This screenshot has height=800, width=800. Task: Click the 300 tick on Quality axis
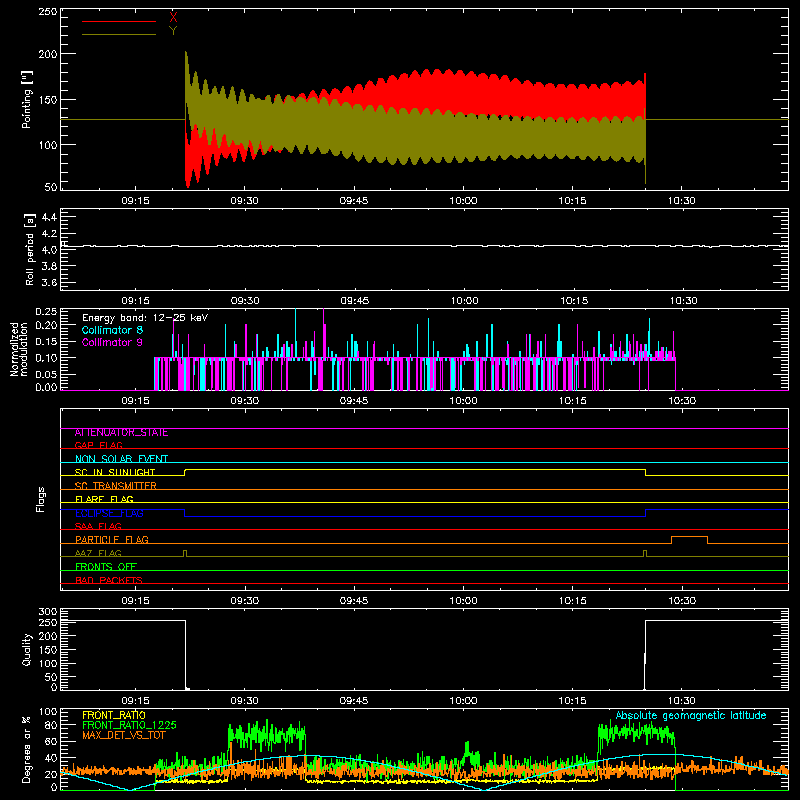tap(48, 612)
